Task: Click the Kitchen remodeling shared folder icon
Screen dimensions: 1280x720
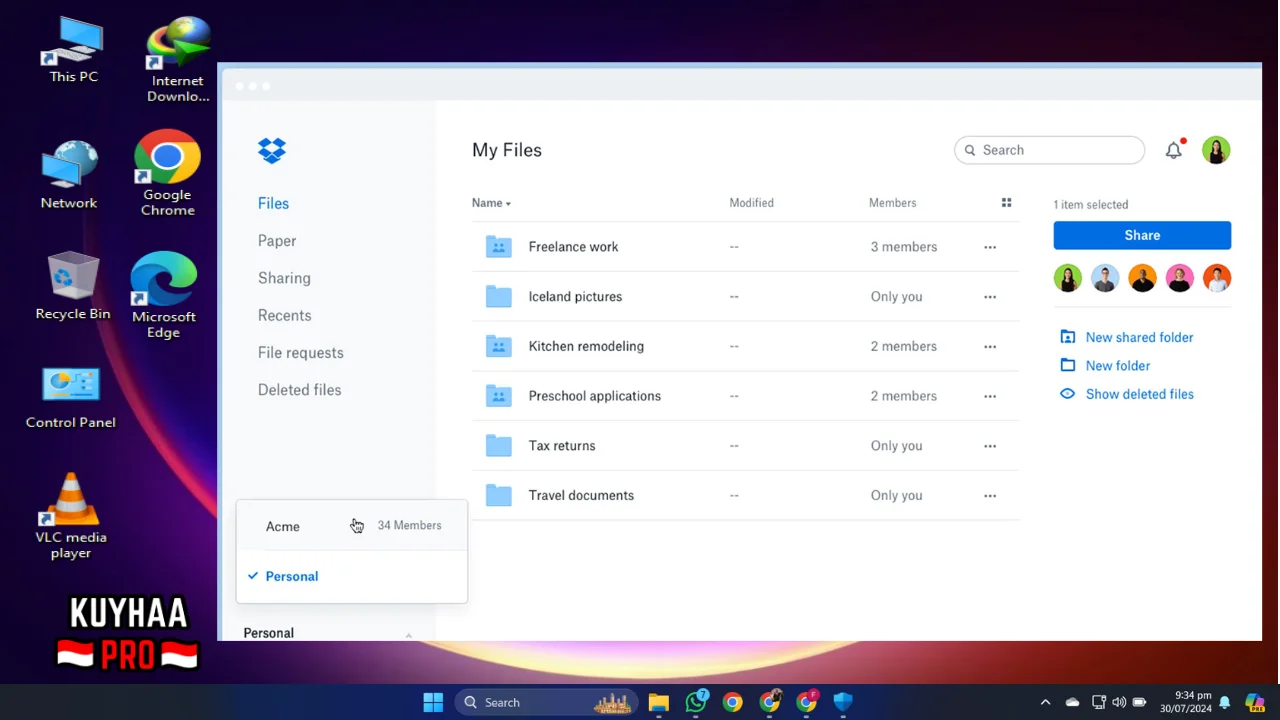Action: tap(498, 346)
